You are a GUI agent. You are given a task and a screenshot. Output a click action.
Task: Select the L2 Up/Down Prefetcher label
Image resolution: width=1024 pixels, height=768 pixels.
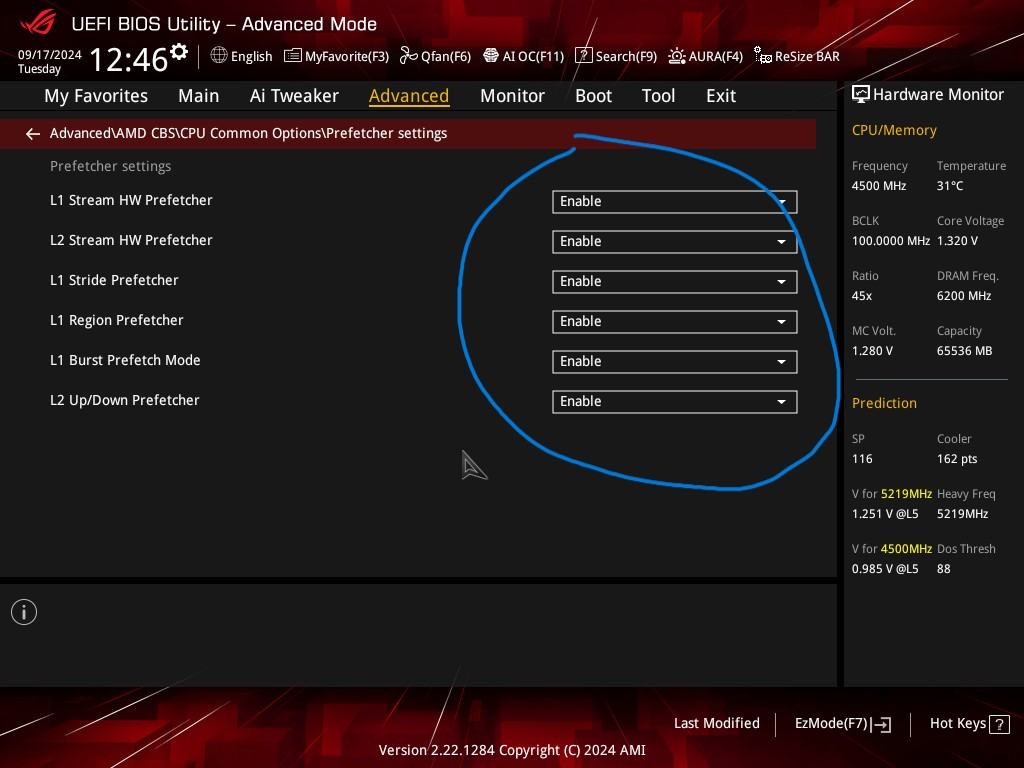(125, 400)
